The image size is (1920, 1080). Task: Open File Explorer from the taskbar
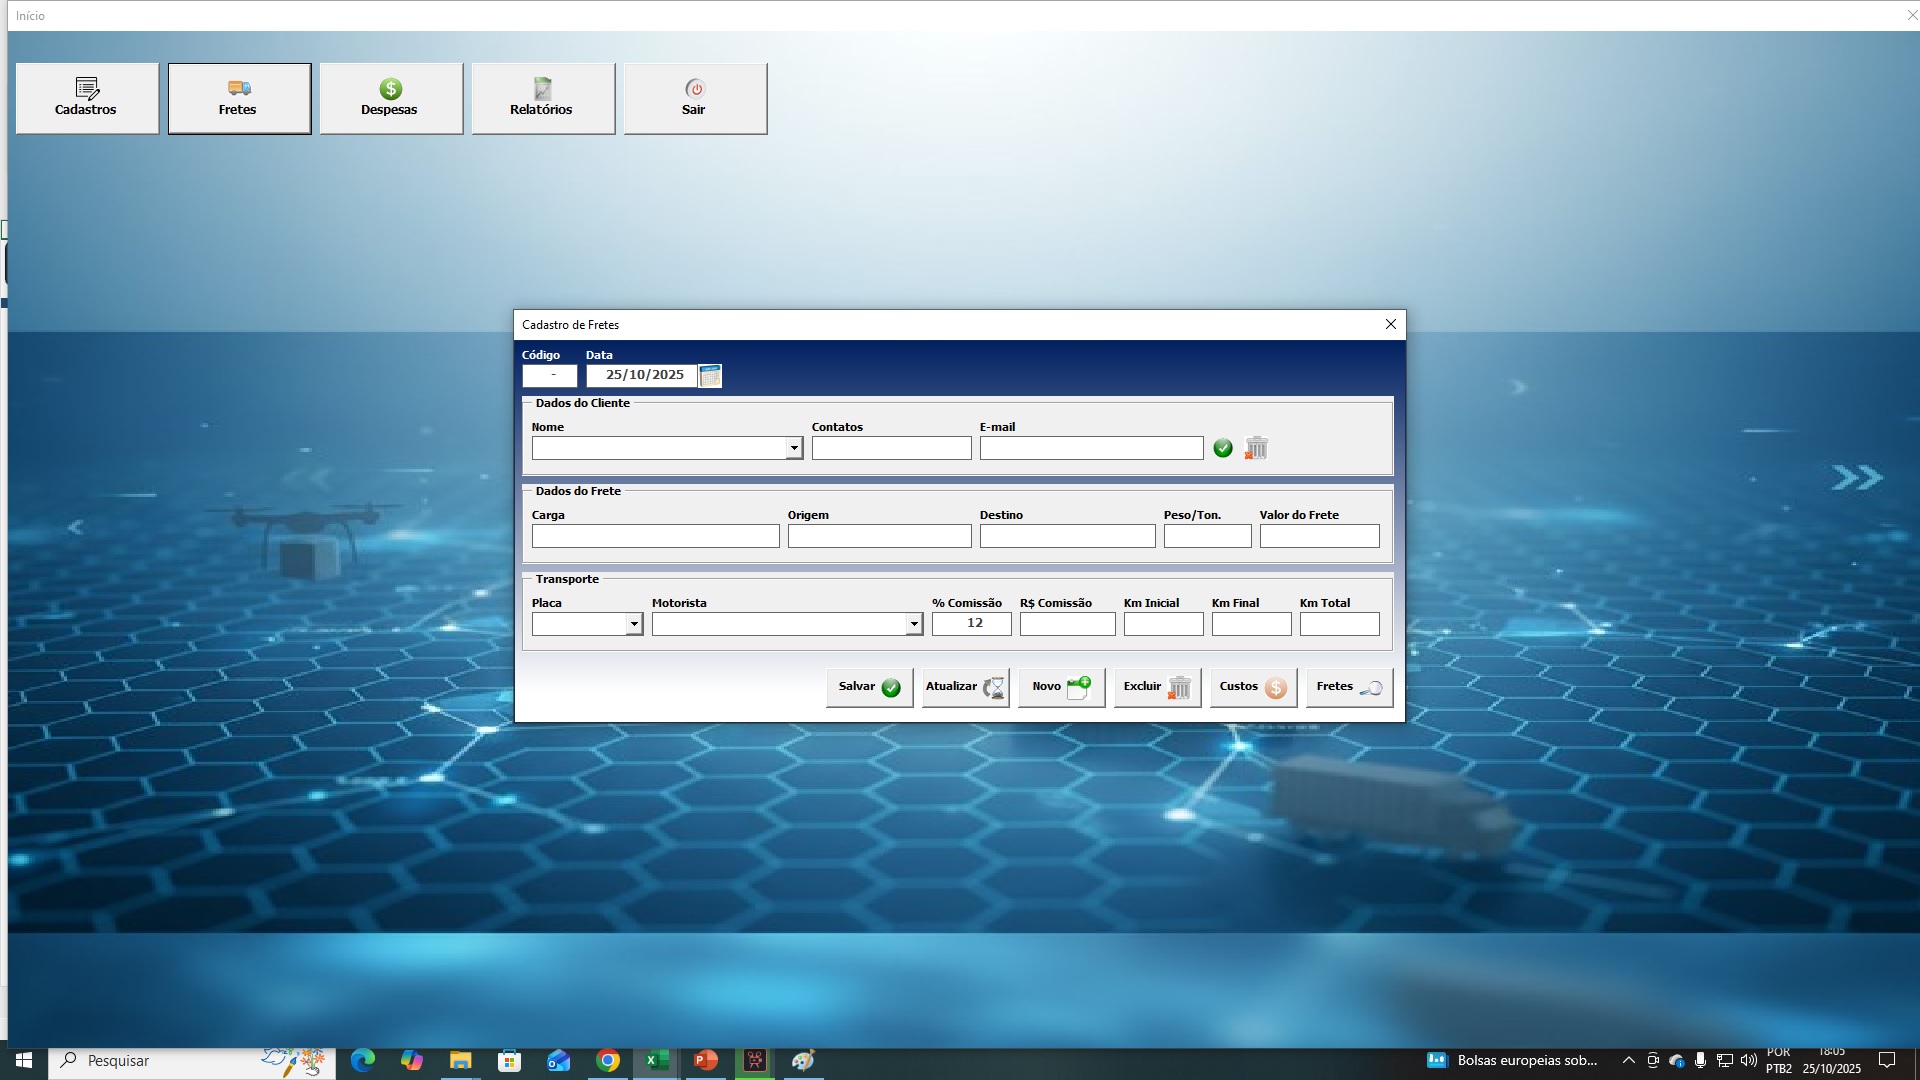coord(460,1061)
